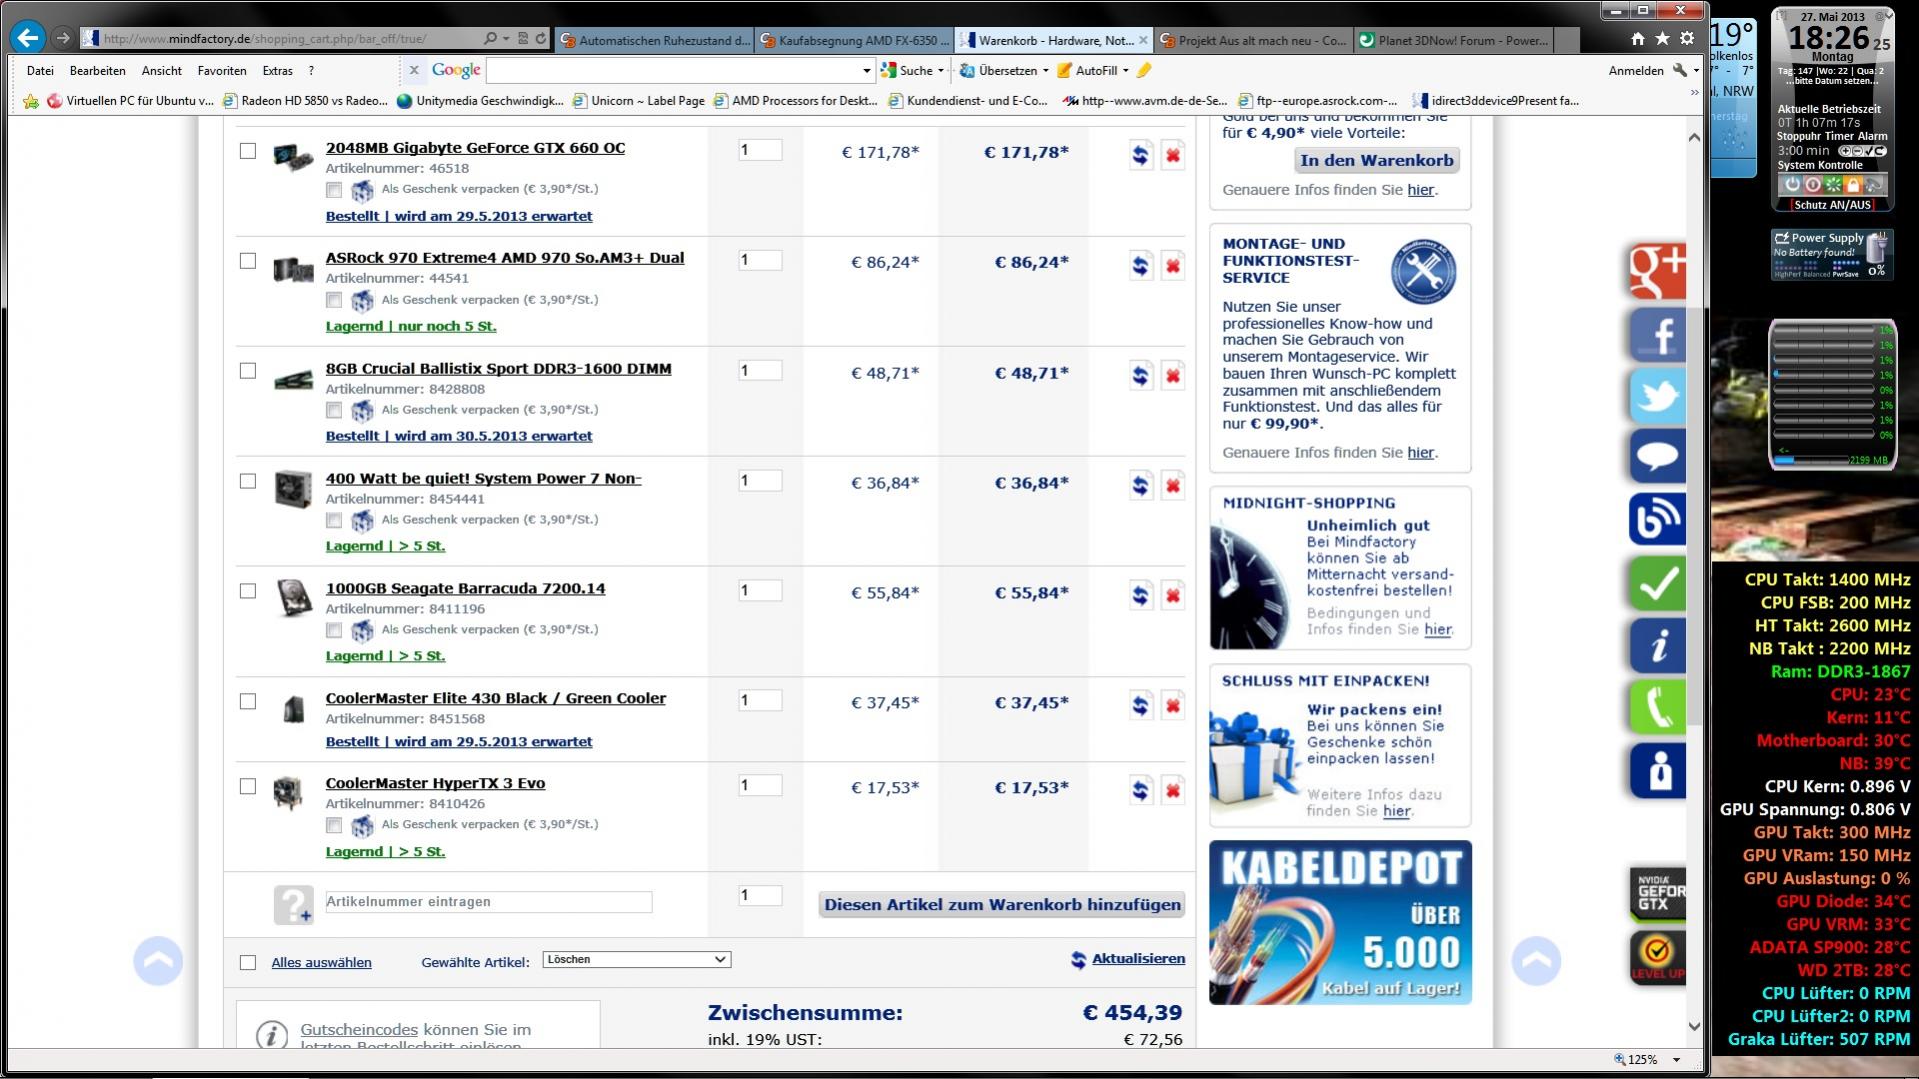Switch to the Planet 3DNow! Forum tab
The width and height of the screenshot is (1919, 1079).
pyautogui.click(x=1455, y=40)
